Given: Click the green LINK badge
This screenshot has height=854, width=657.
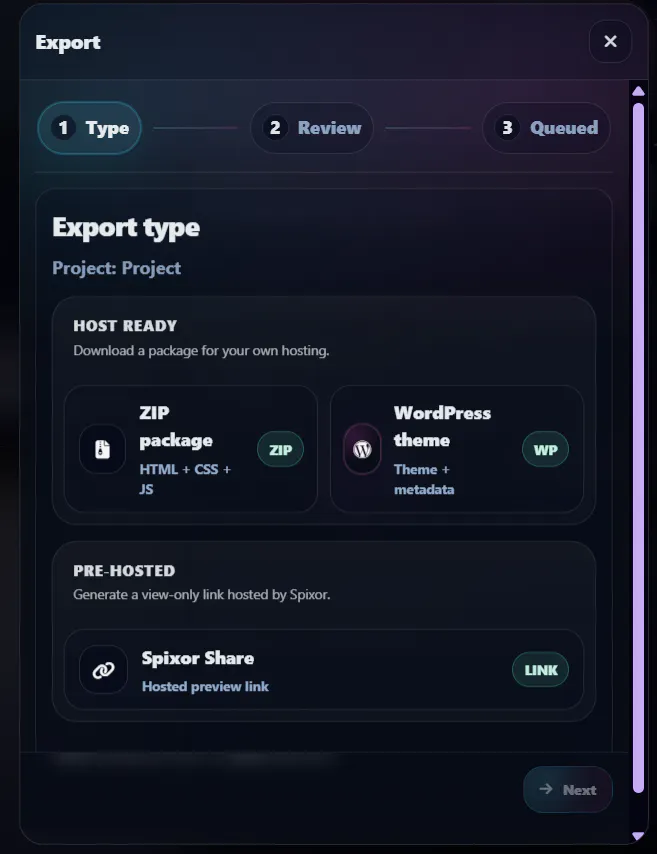Looking at the screenshot, I should coord(540,670).
